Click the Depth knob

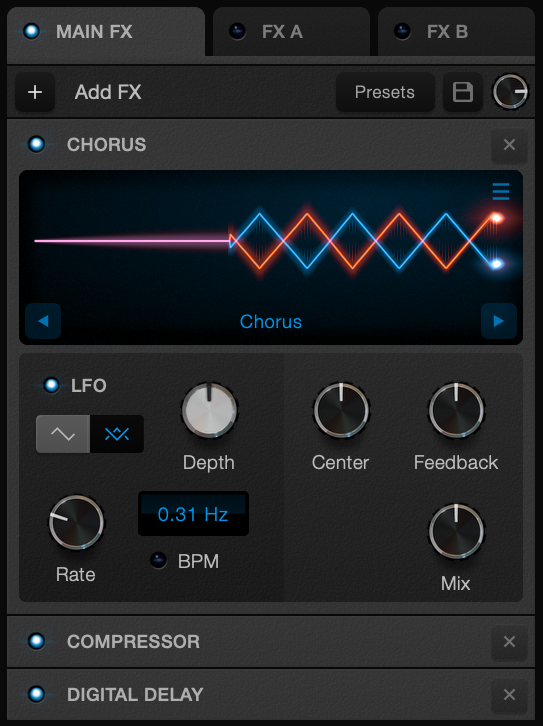(x=209, y=411)
